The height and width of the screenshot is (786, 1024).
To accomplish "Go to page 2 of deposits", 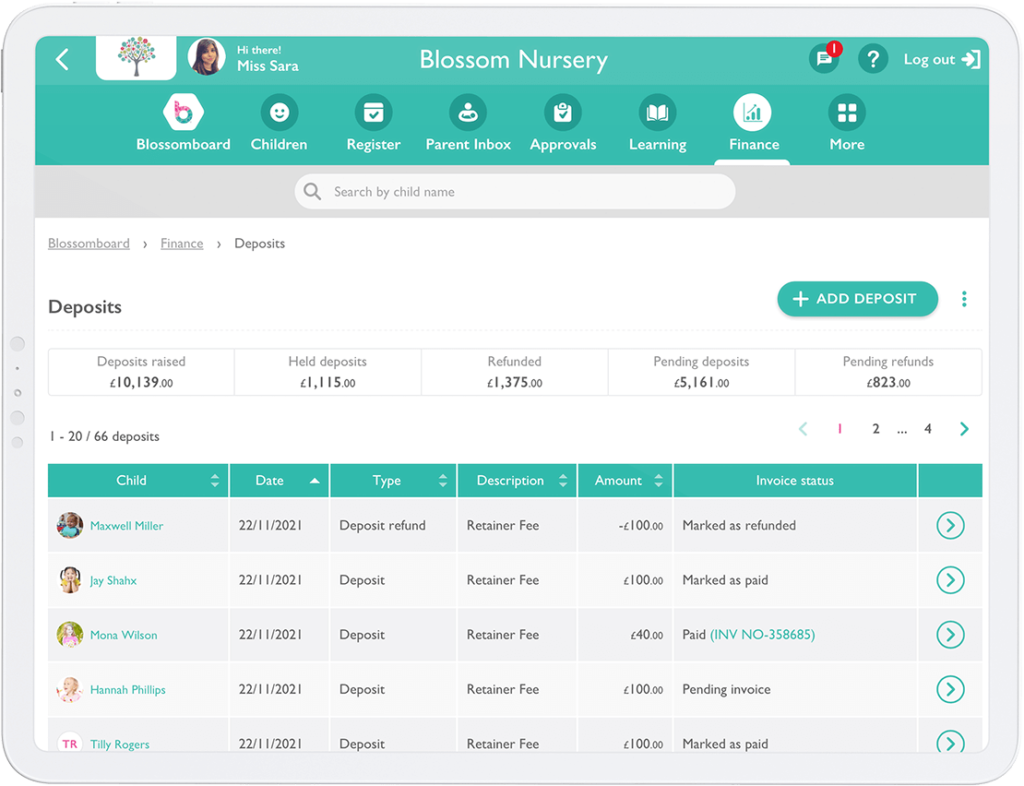I will click(x=875, y=428).
